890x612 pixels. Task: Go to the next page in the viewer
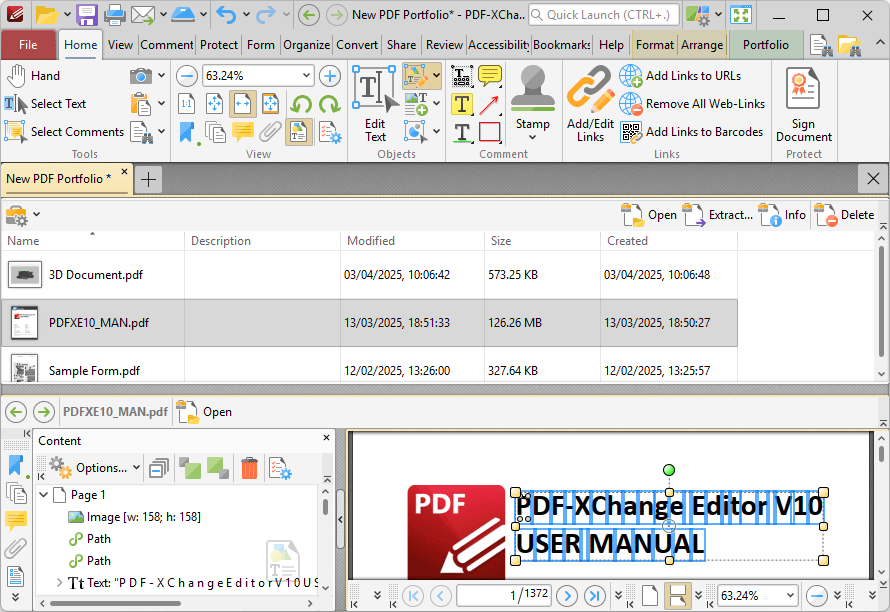tap(566, 596)
